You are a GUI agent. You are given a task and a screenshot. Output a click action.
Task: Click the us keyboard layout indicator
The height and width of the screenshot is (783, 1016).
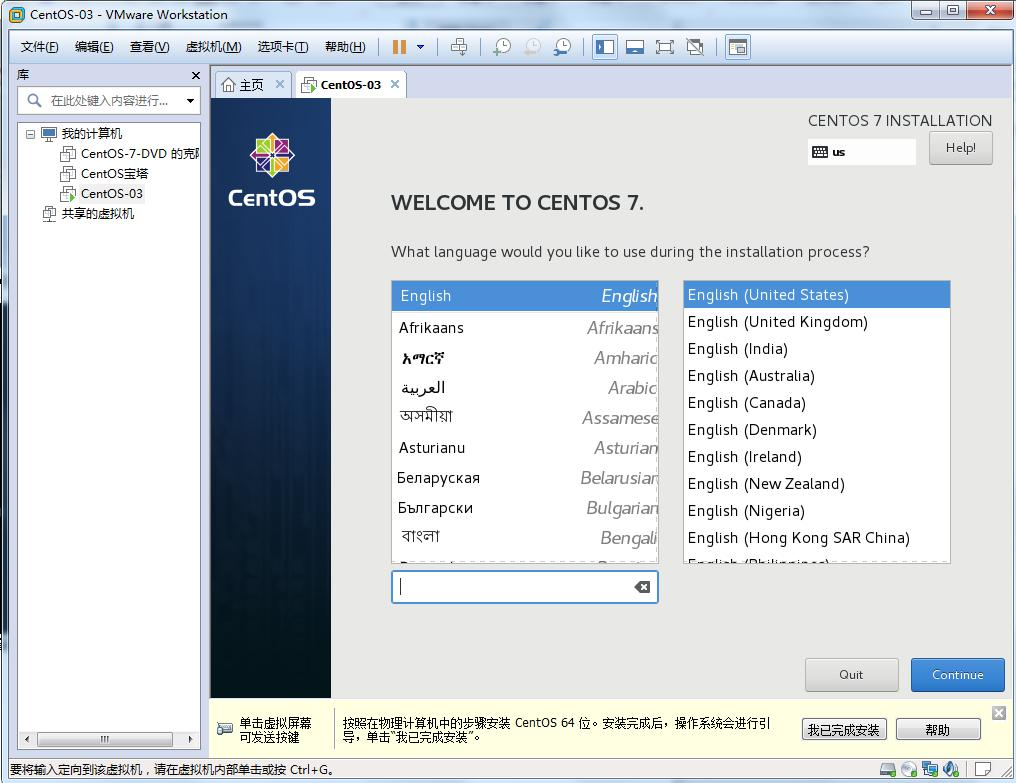pos(861,152)
